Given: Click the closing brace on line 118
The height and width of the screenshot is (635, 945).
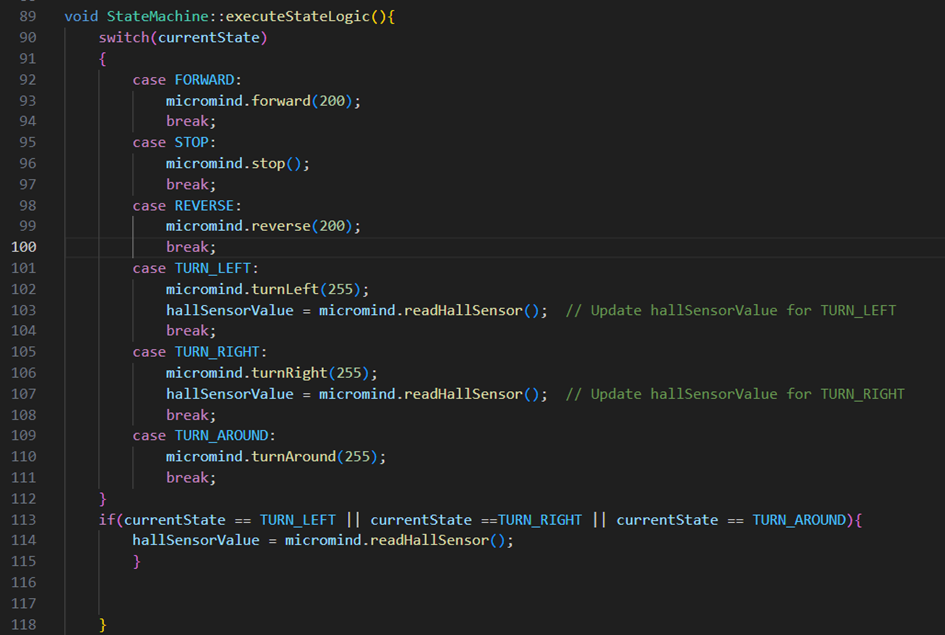Looking at the screenshot, I should (102, 624).
